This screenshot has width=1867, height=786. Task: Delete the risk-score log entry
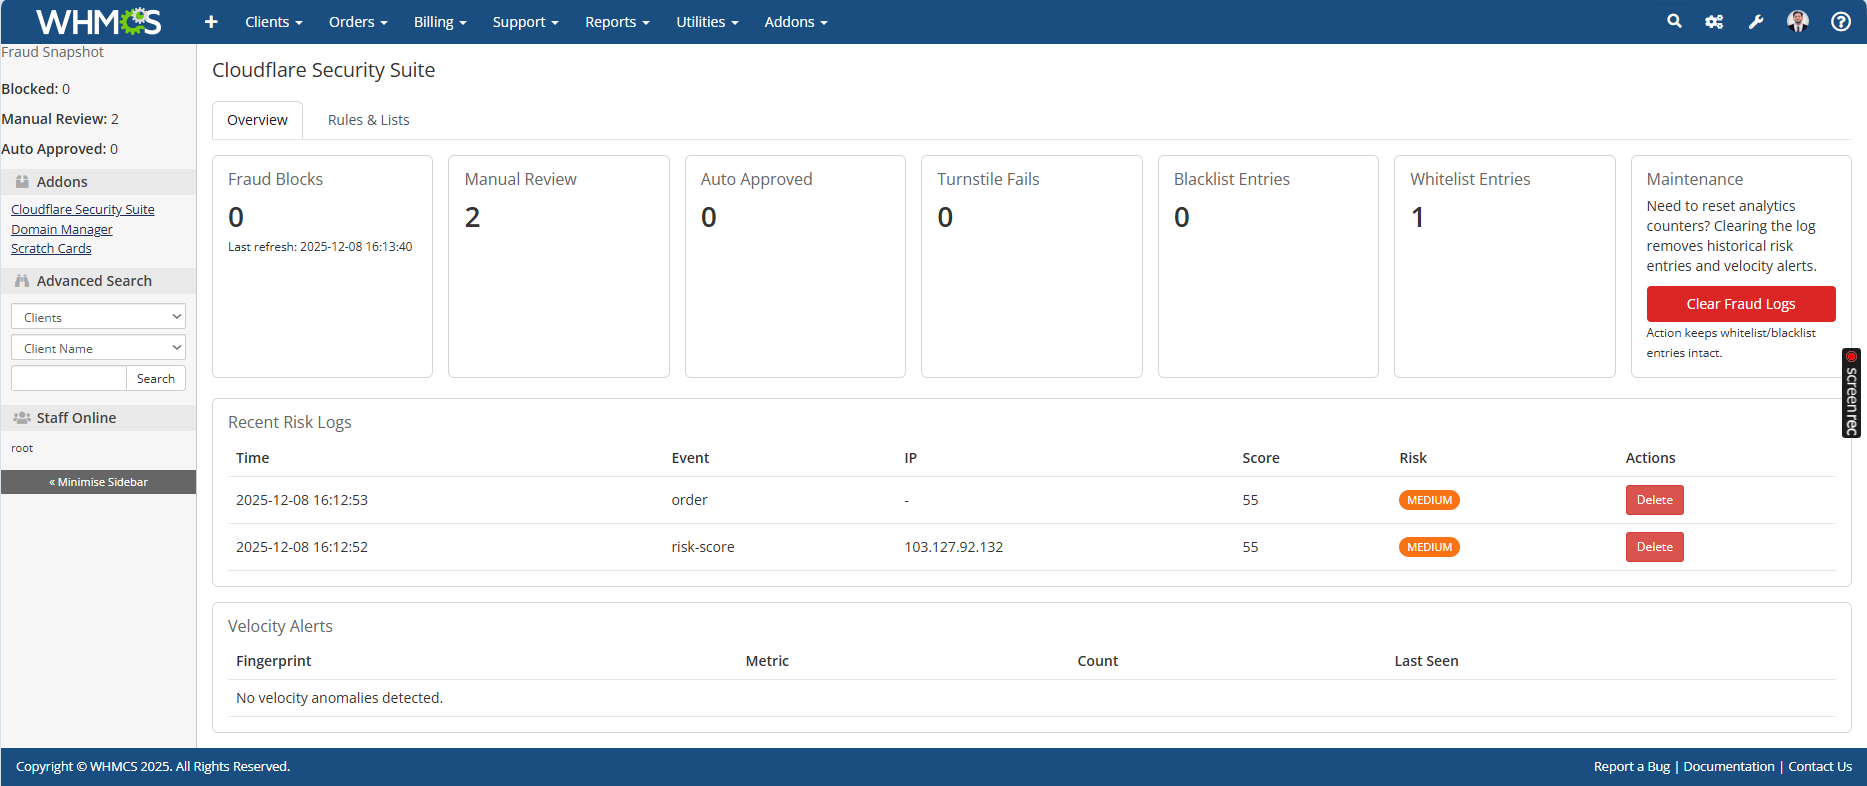(x=1654, y=547)
